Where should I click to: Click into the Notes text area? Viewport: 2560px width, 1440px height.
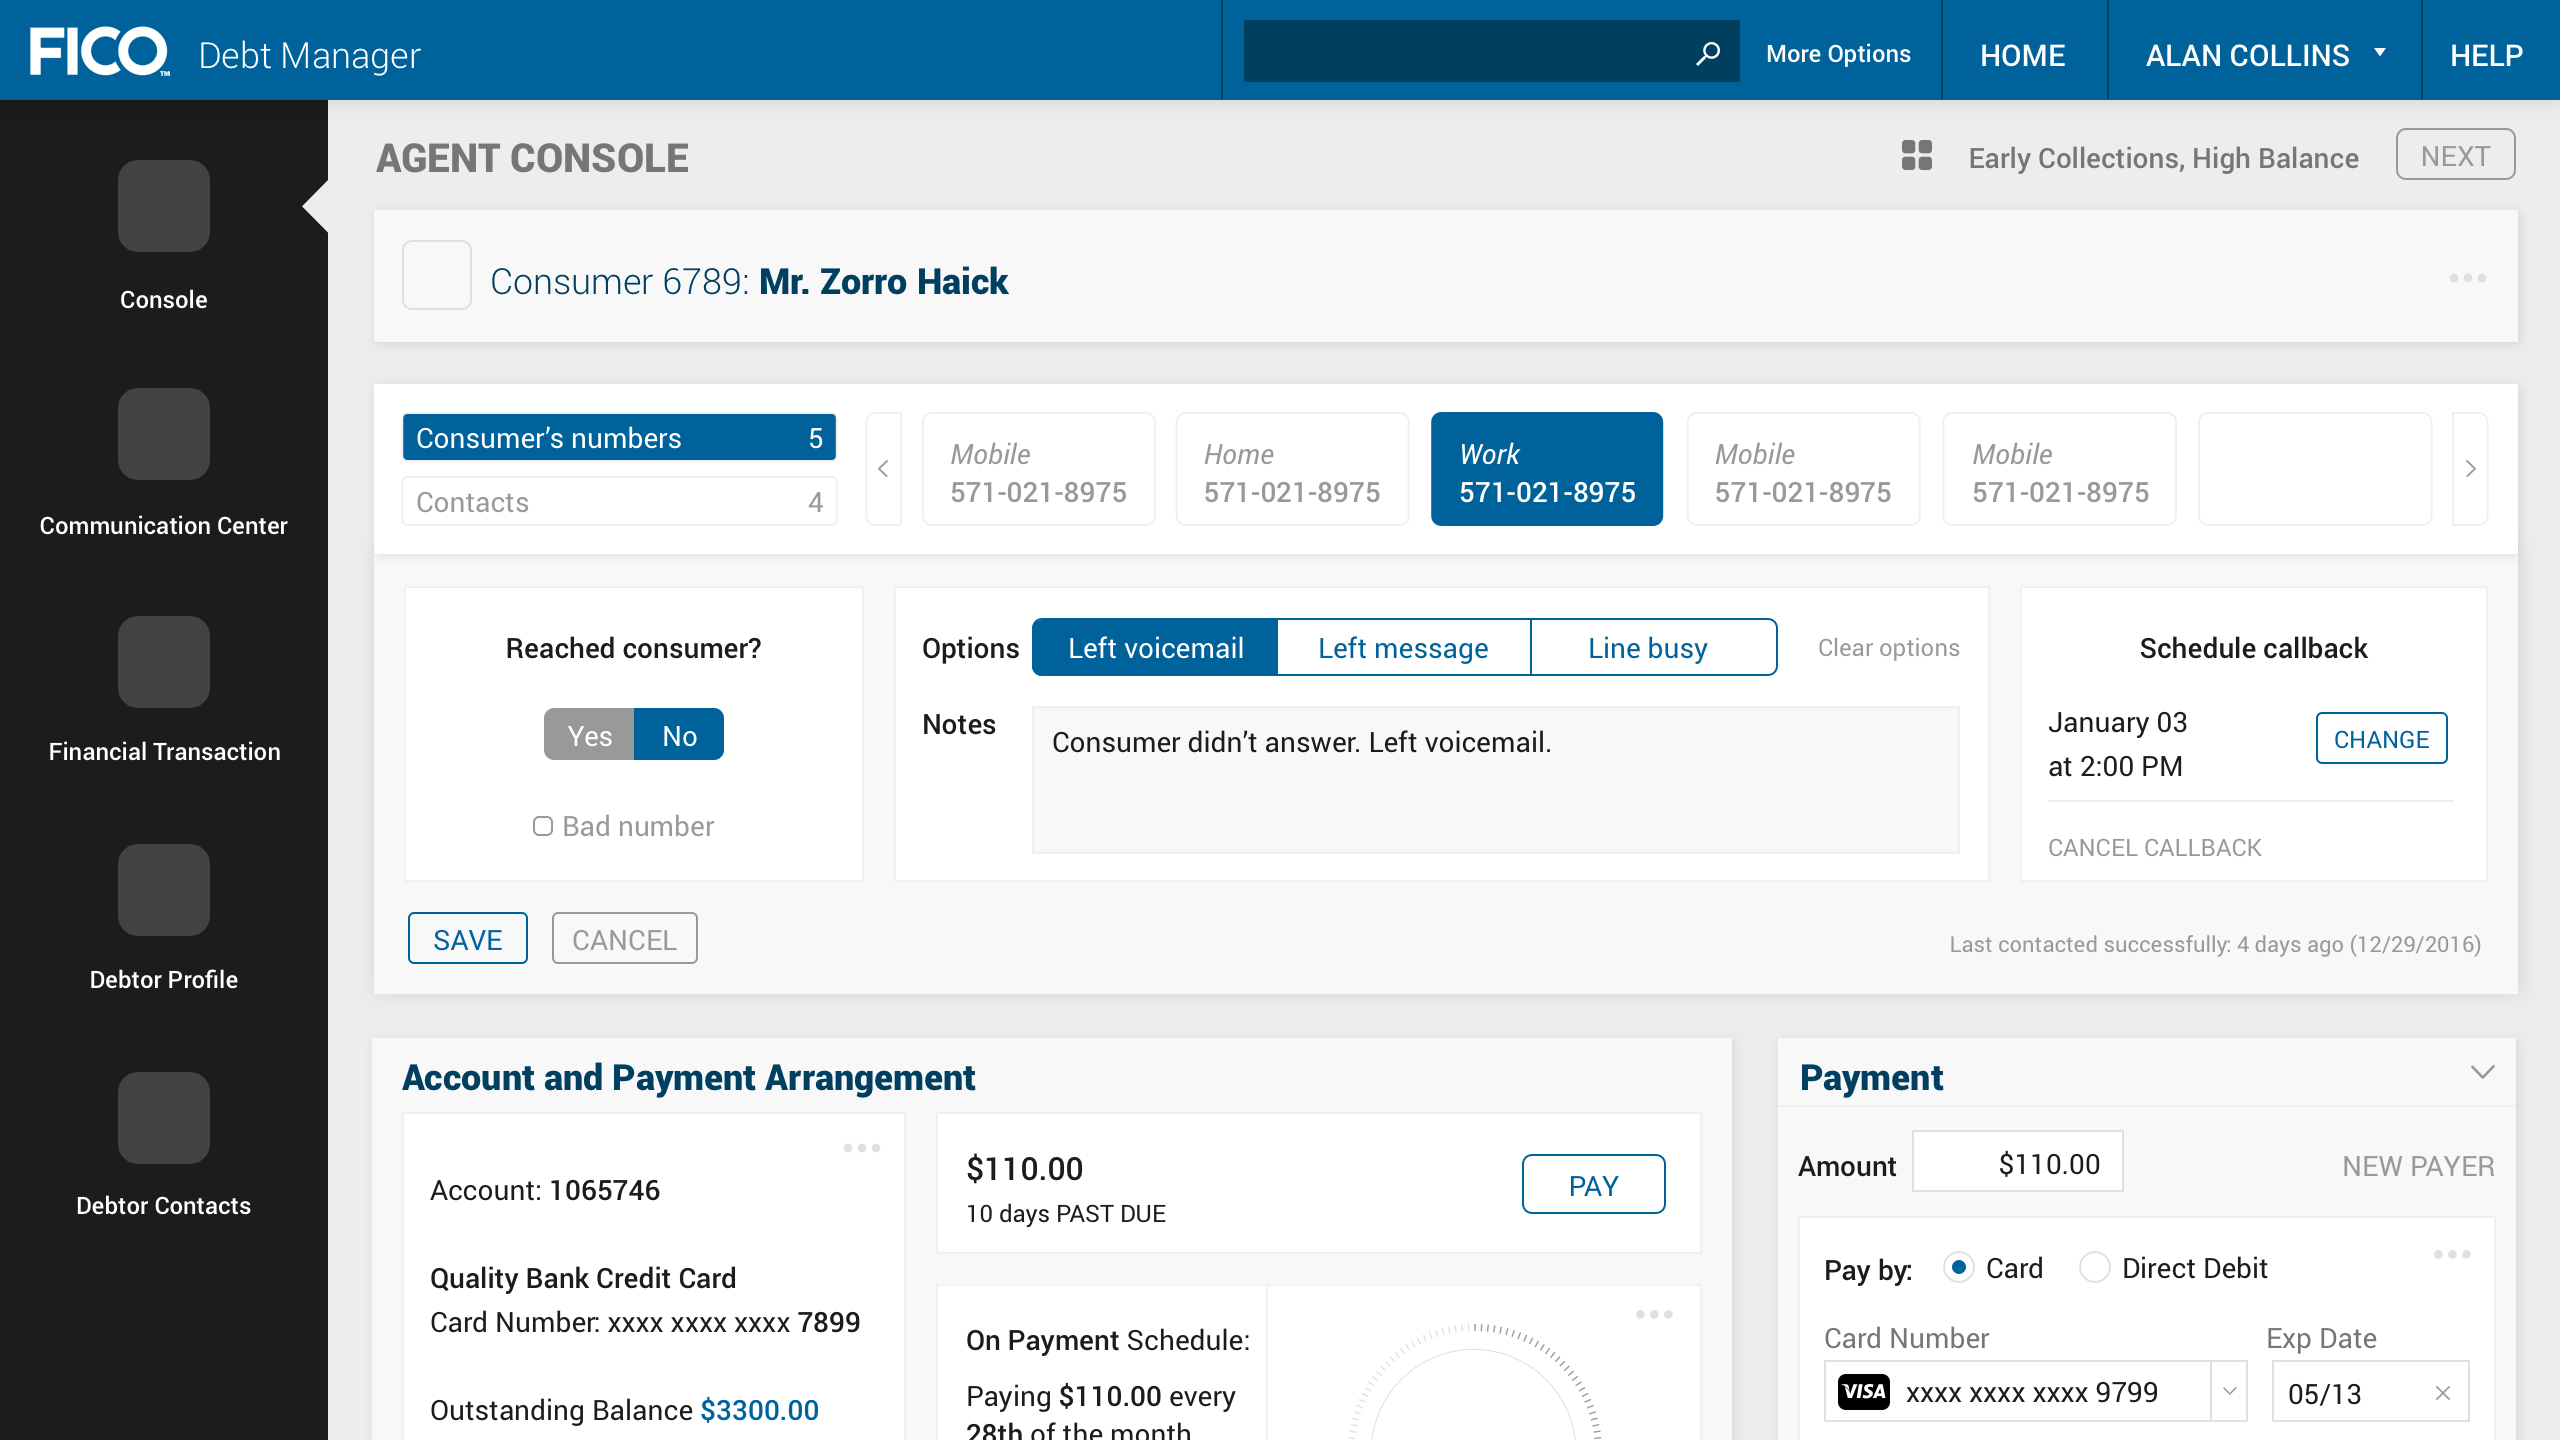pyautogui.click(x=1495, y=780)
